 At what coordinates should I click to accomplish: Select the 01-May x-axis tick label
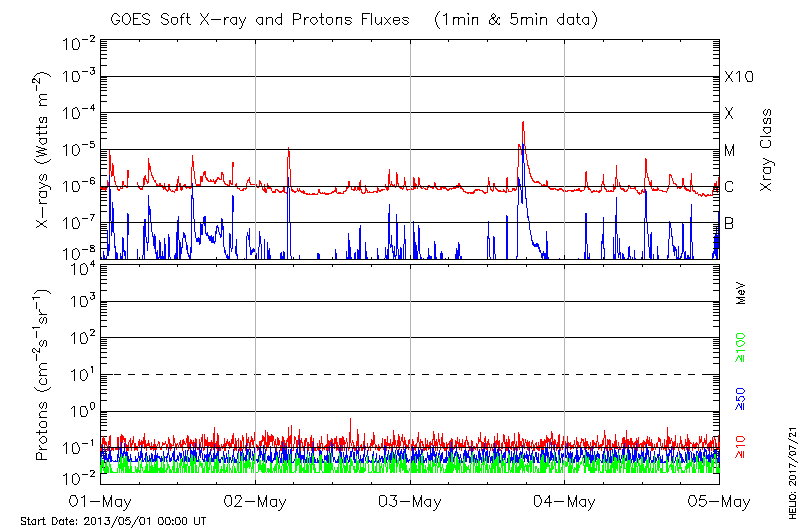[101, 500]
